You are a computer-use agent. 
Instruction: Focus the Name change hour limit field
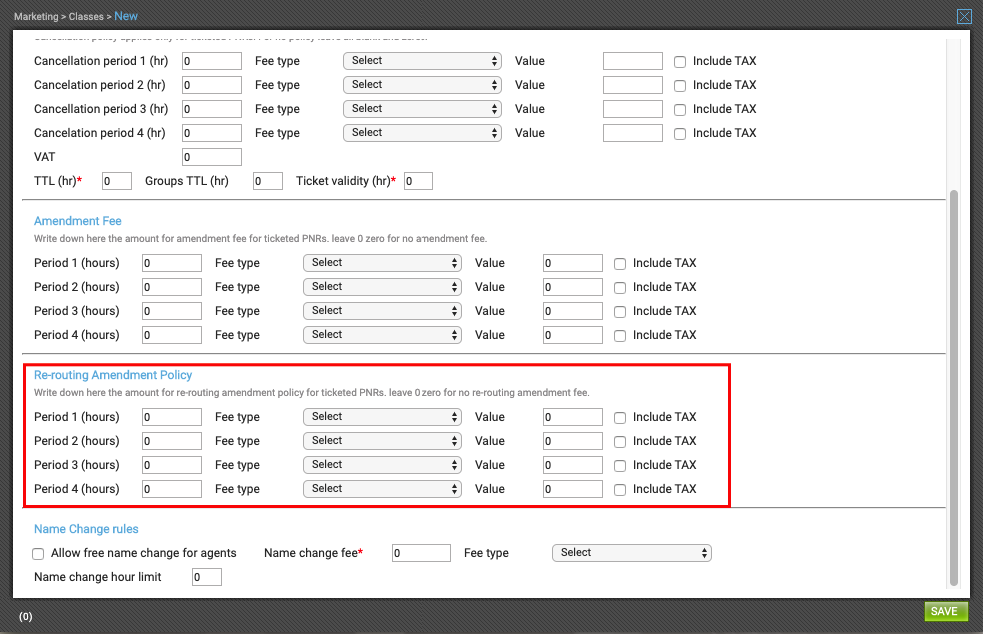point(207,577)
